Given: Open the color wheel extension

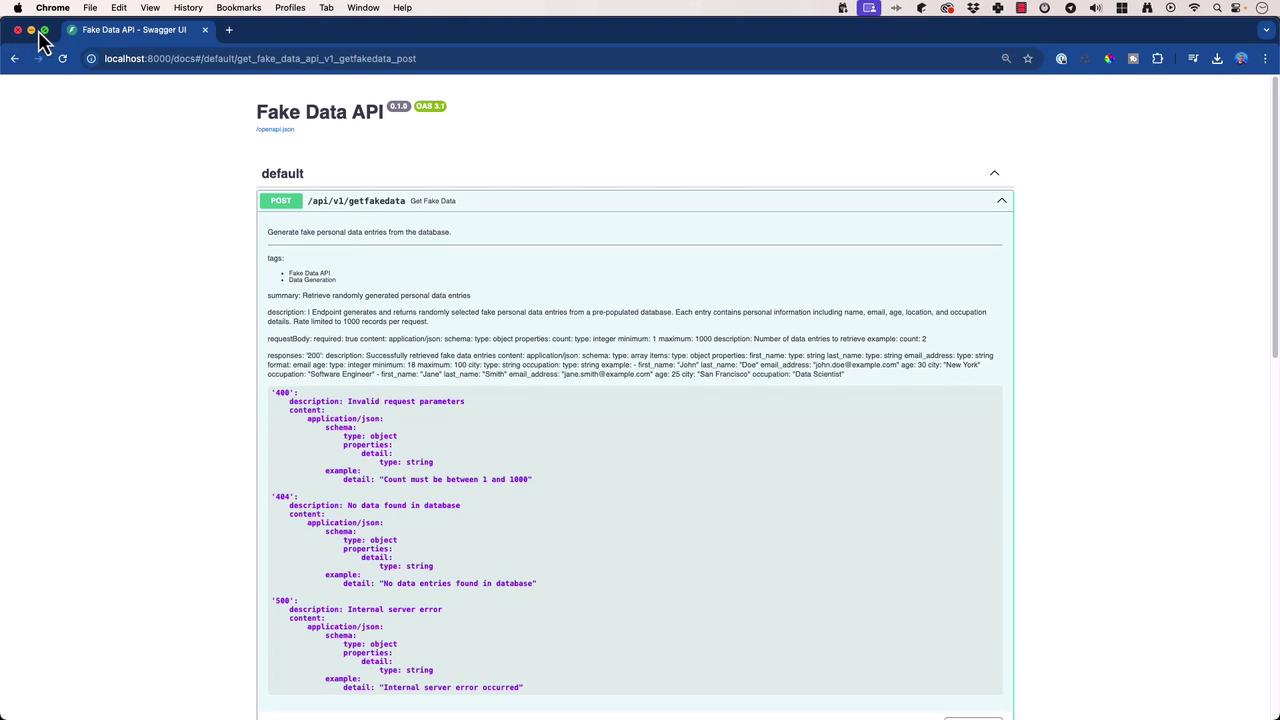Looking at the screenshot, I should pos(1109,59).
